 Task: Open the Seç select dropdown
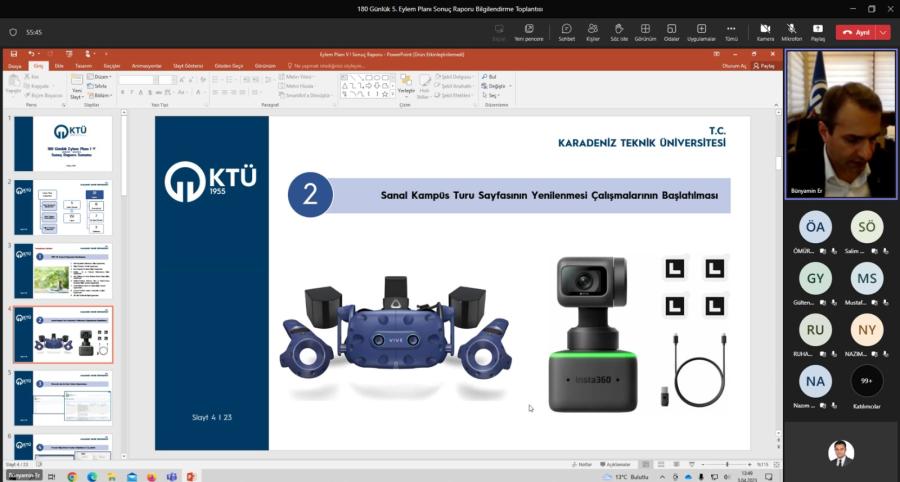click(491, 95)
